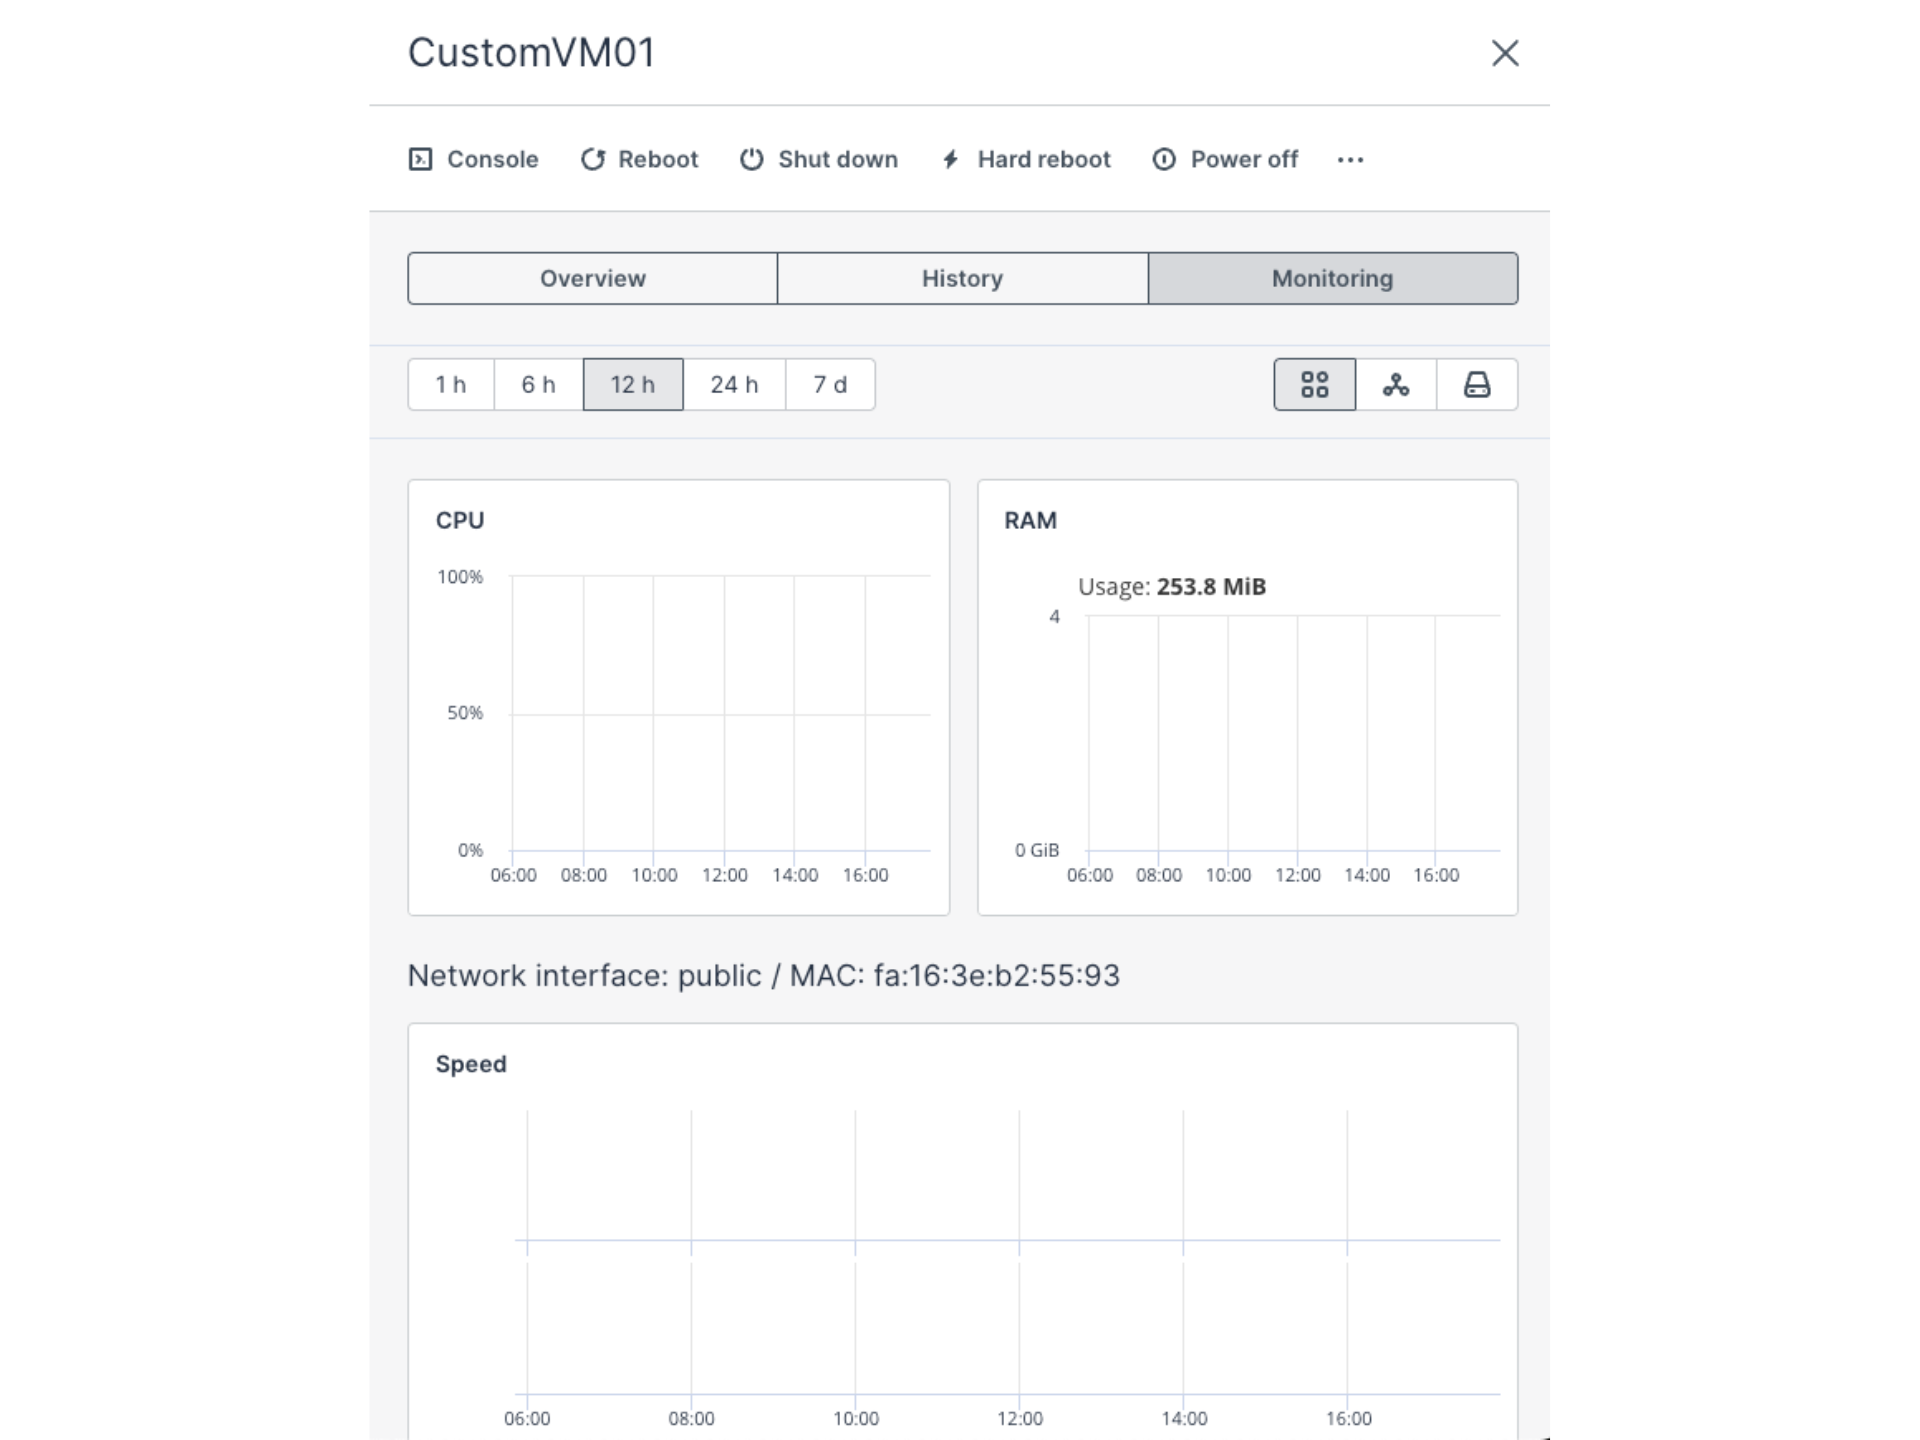Click the Reboot action
The image size is (1920, 1440).
coord(639,160)
